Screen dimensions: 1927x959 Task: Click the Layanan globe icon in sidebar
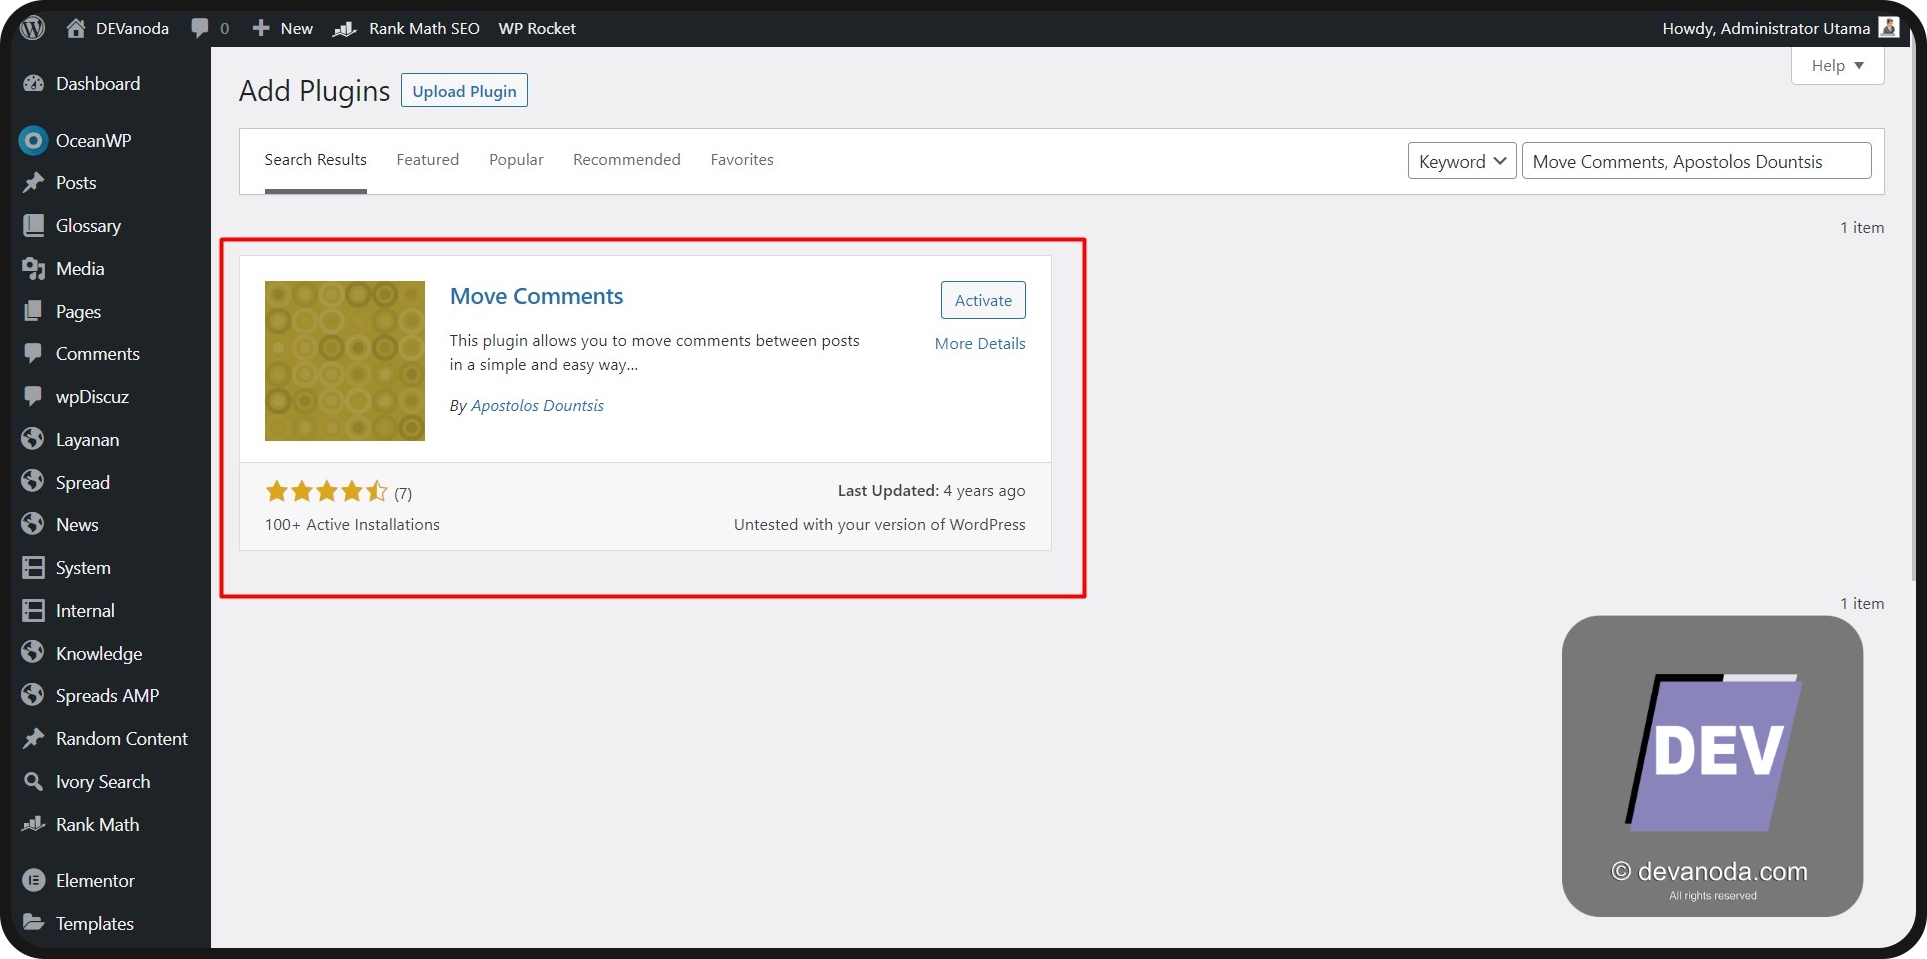(x=33, y=439)
